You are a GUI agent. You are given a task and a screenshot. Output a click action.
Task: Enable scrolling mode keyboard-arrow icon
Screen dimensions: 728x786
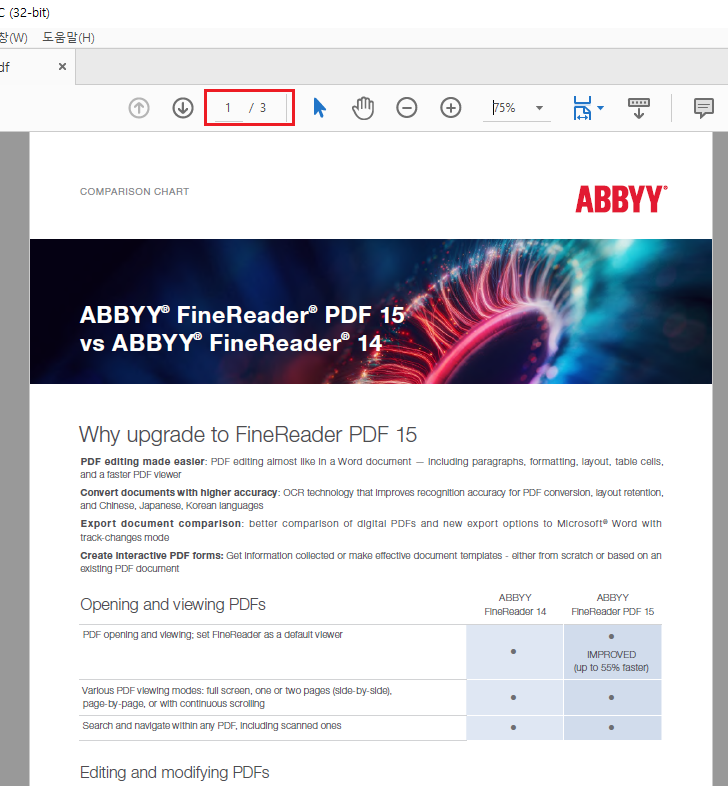(639, 108)
